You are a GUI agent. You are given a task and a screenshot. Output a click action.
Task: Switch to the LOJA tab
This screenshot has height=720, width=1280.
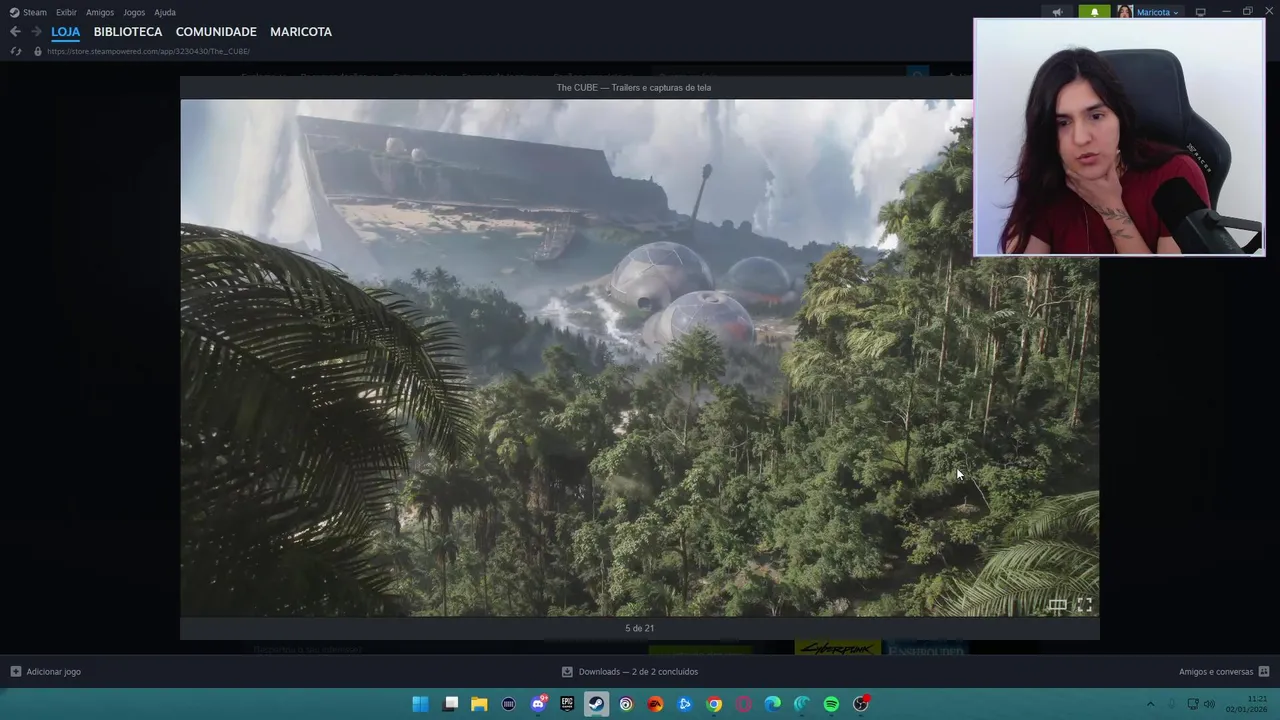66,32
